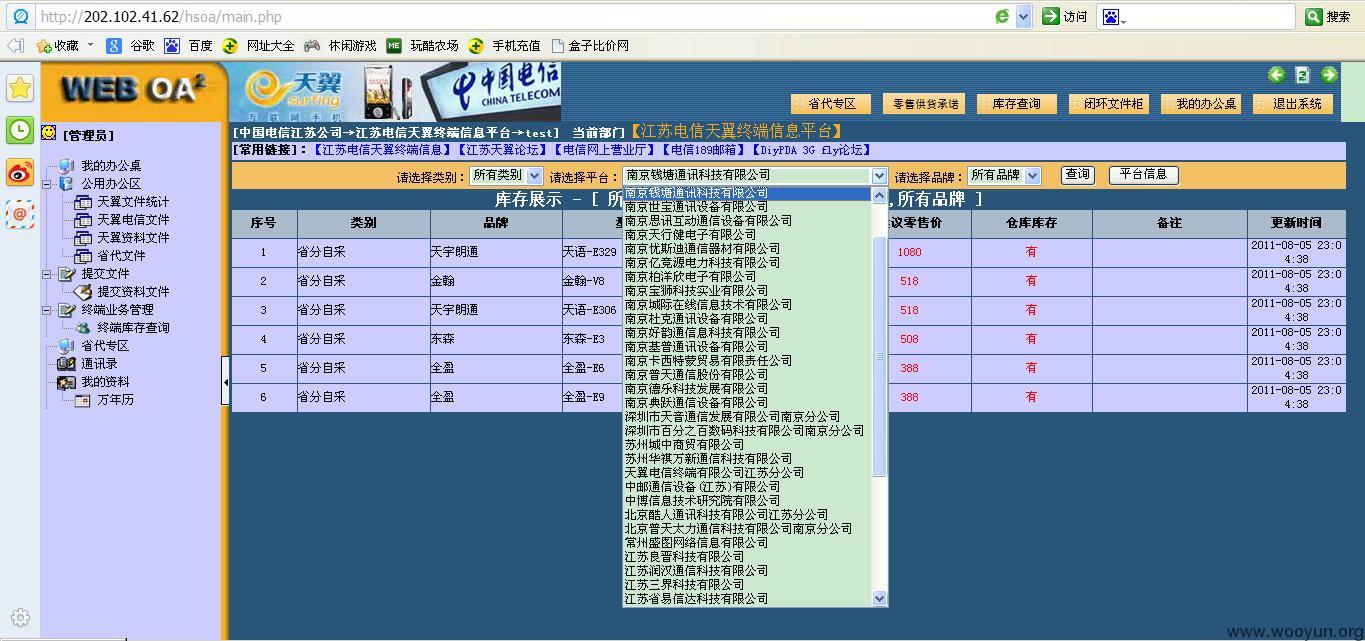The image size is (1365, 641).
Task: Open 通讯录 in the tree
Action: (x=99, y=364)
